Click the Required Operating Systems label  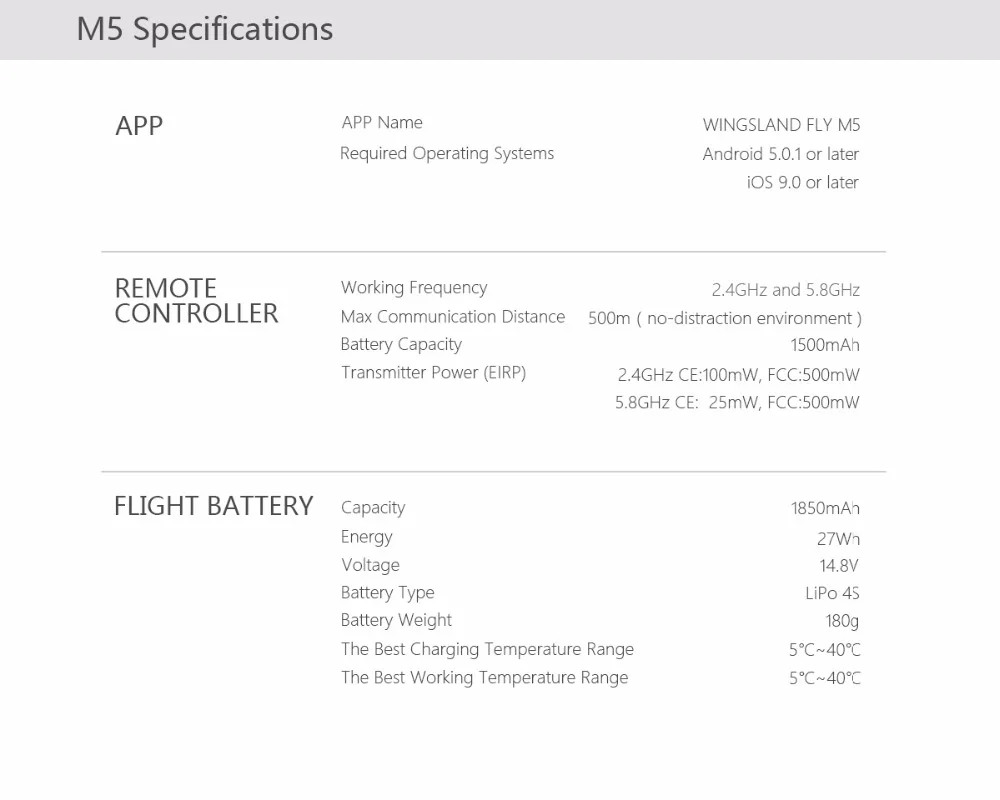447,154
